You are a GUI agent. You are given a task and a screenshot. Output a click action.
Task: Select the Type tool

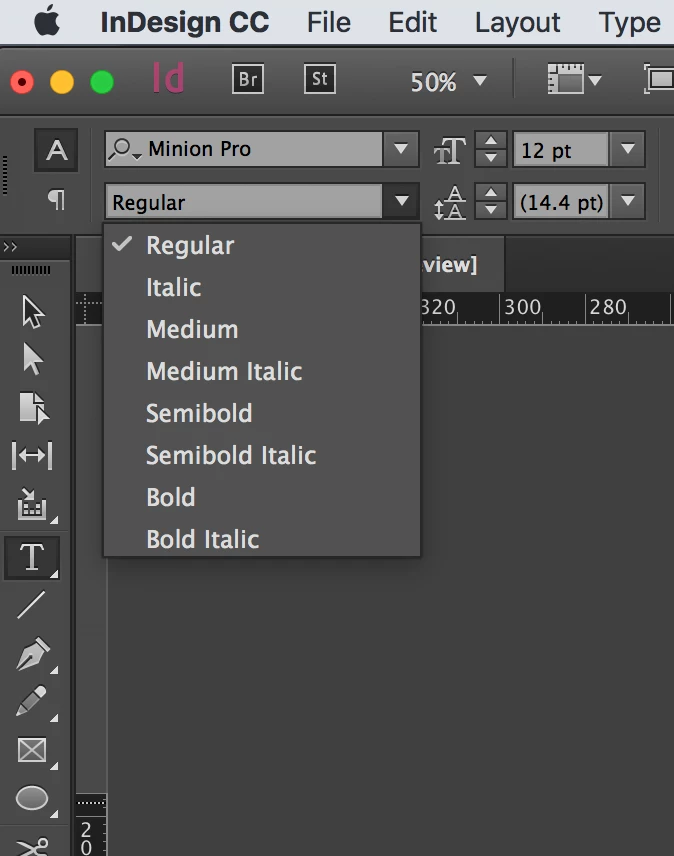click(32, 557)
